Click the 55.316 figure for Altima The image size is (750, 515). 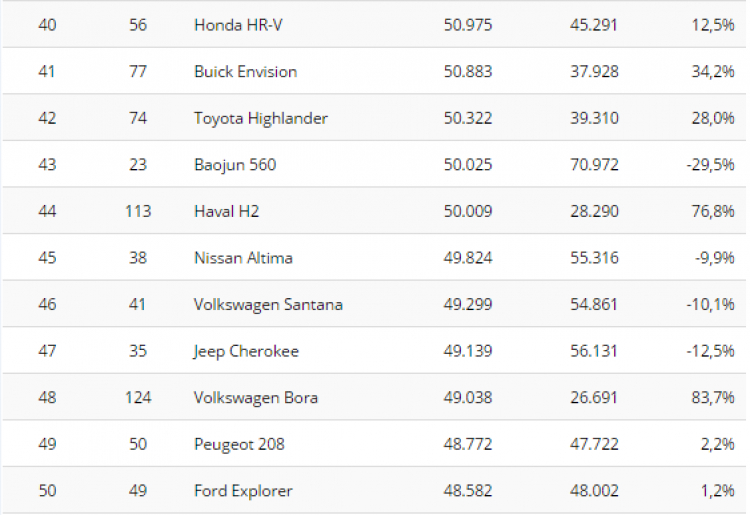coord(594,258)
